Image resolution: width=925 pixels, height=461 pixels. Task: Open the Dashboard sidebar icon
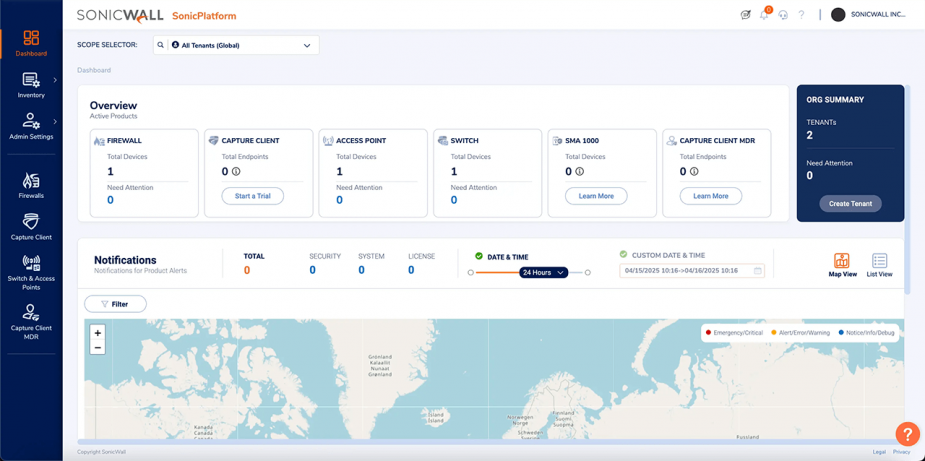31,38
